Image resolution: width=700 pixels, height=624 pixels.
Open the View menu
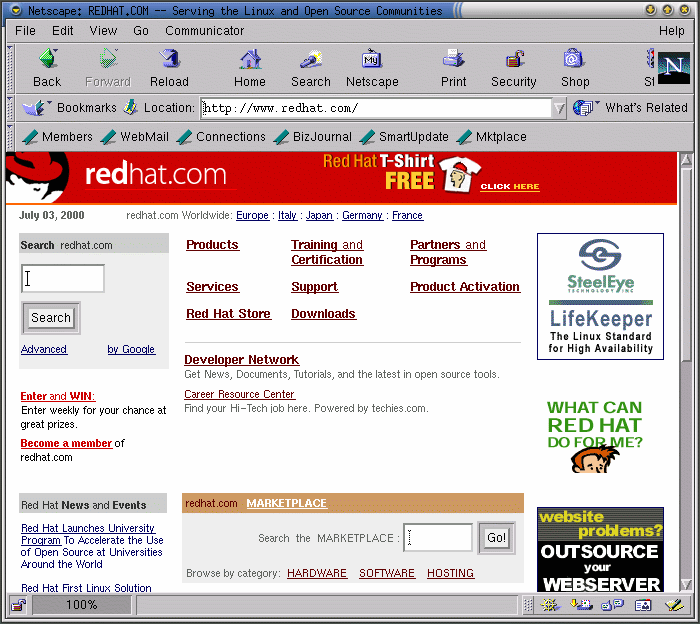(x=103, y=31)
